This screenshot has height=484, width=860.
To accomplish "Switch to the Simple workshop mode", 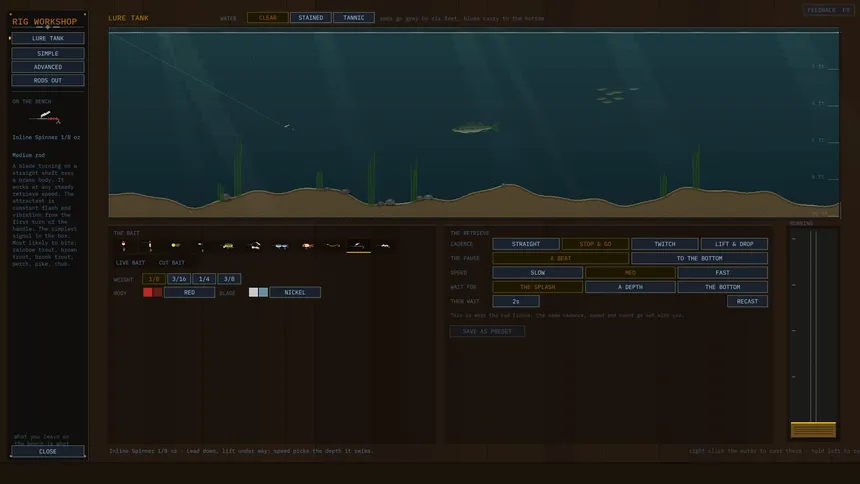I will (48, 53).
